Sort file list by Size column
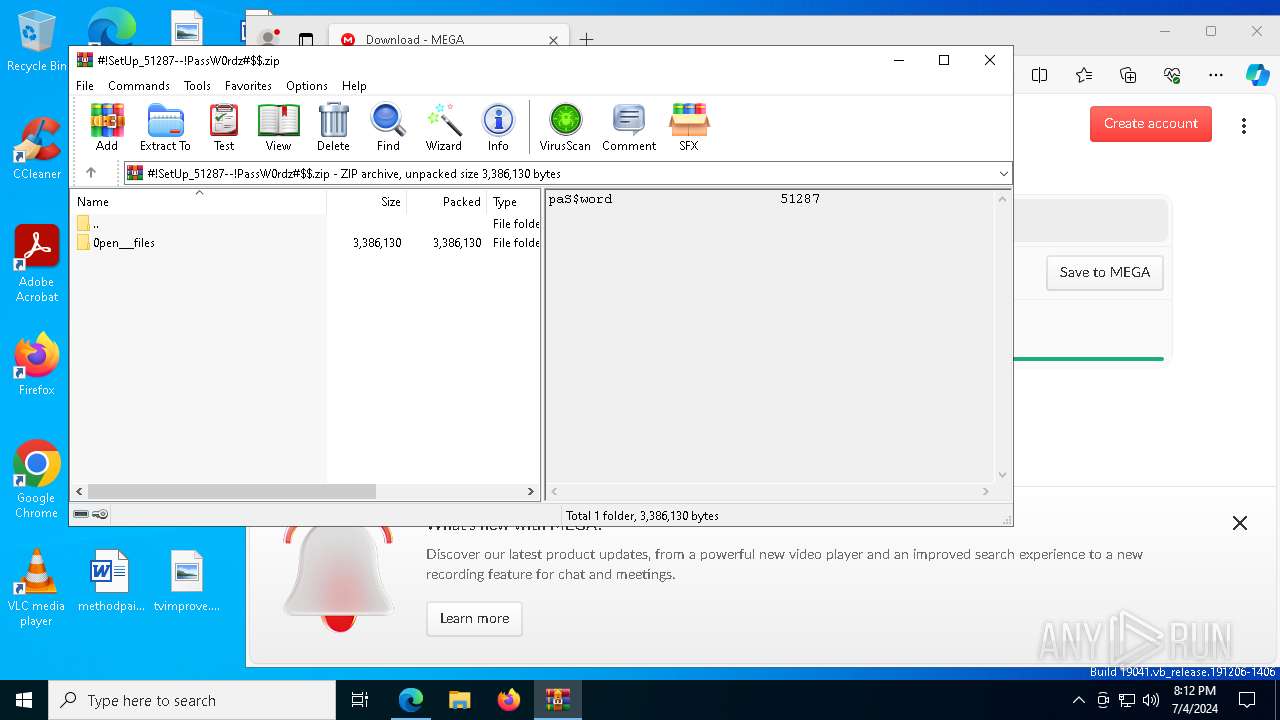 [x=367, y=202]
